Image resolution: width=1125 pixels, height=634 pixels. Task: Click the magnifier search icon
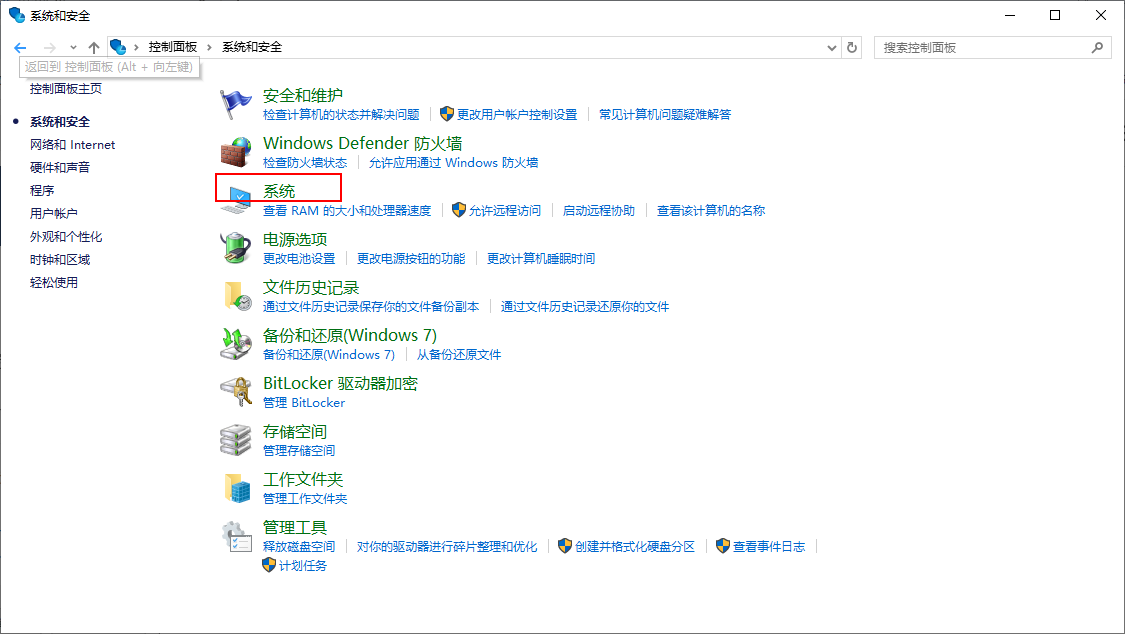[1097, 47]
